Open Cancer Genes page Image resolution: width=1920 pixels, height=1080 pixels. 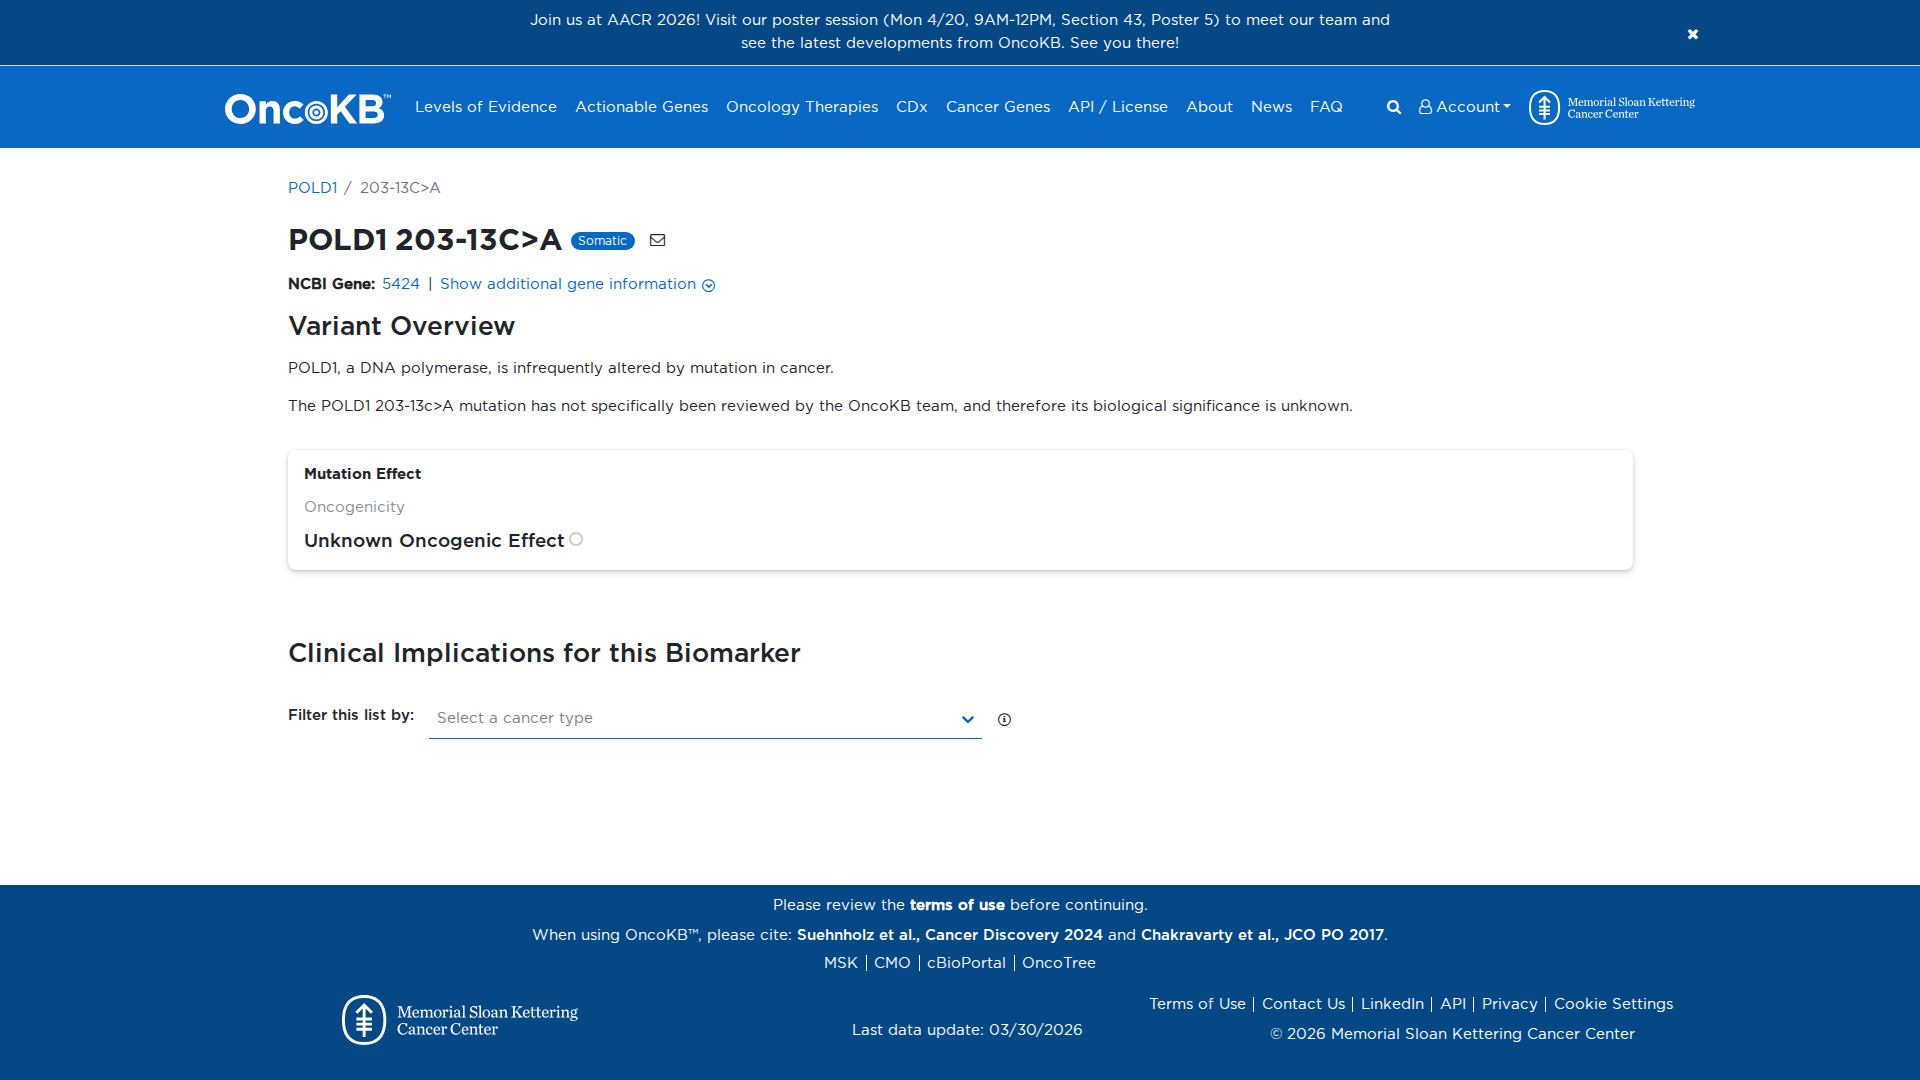tap(998, 107)
